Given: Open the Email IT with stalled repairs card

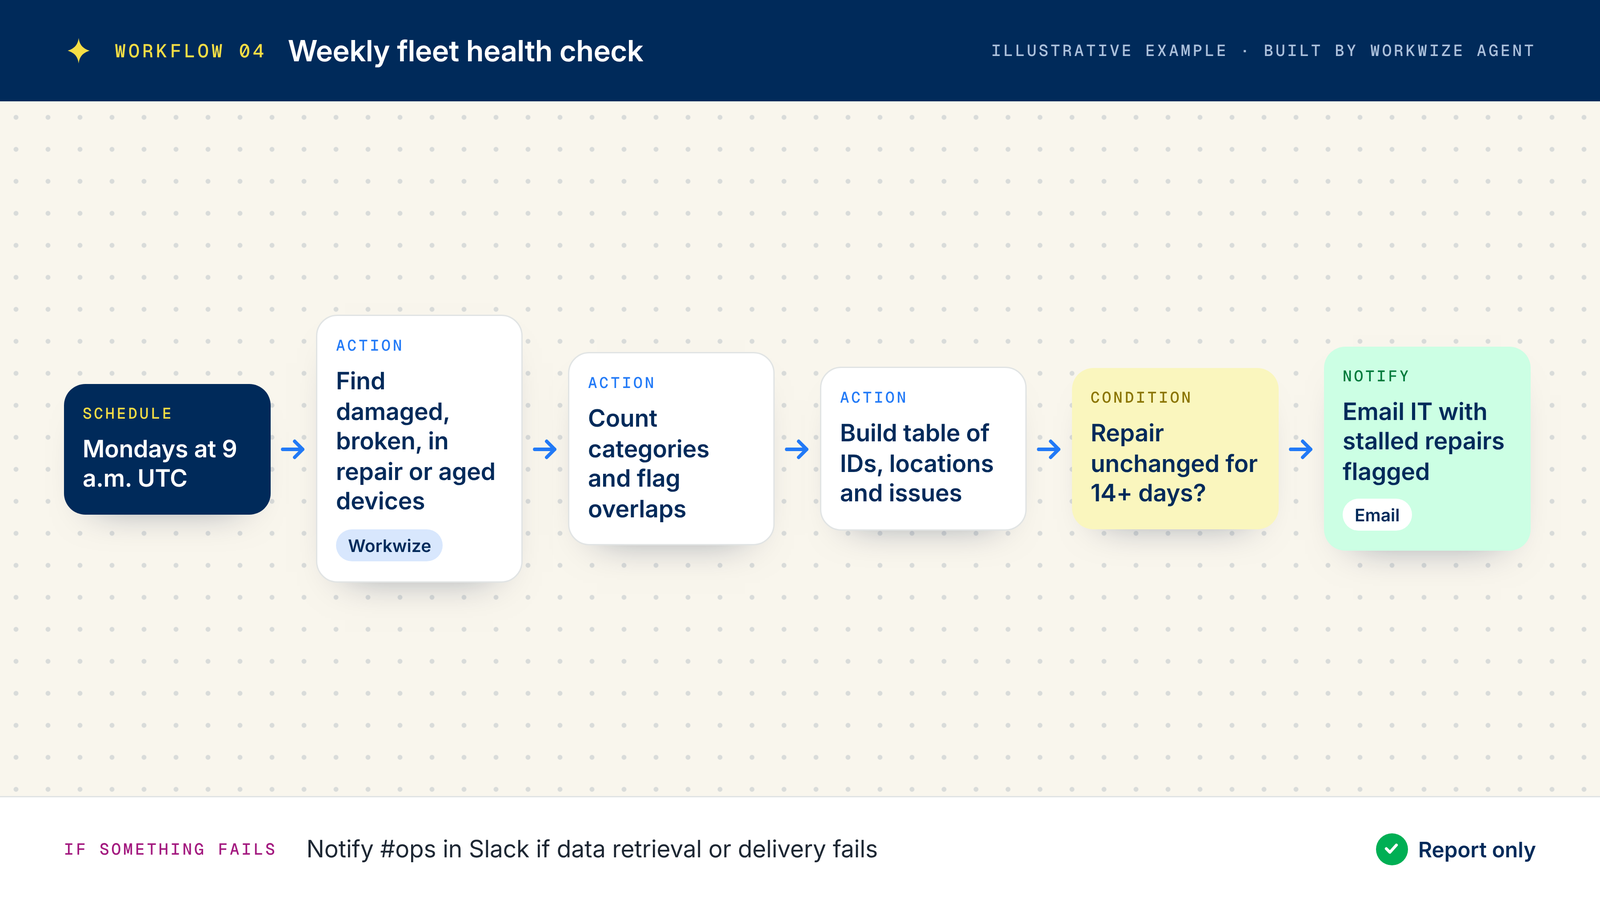Looking at the screenshot, I should click(1427, 448).
